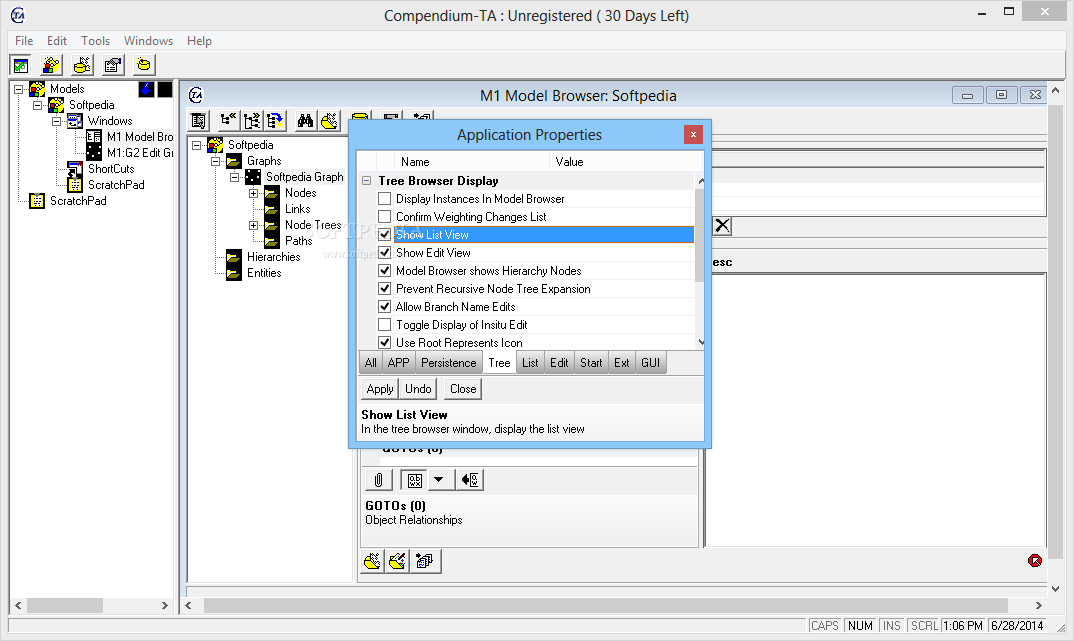
Task: Expand the Nodes folder
Action: [x=253, y=193]
